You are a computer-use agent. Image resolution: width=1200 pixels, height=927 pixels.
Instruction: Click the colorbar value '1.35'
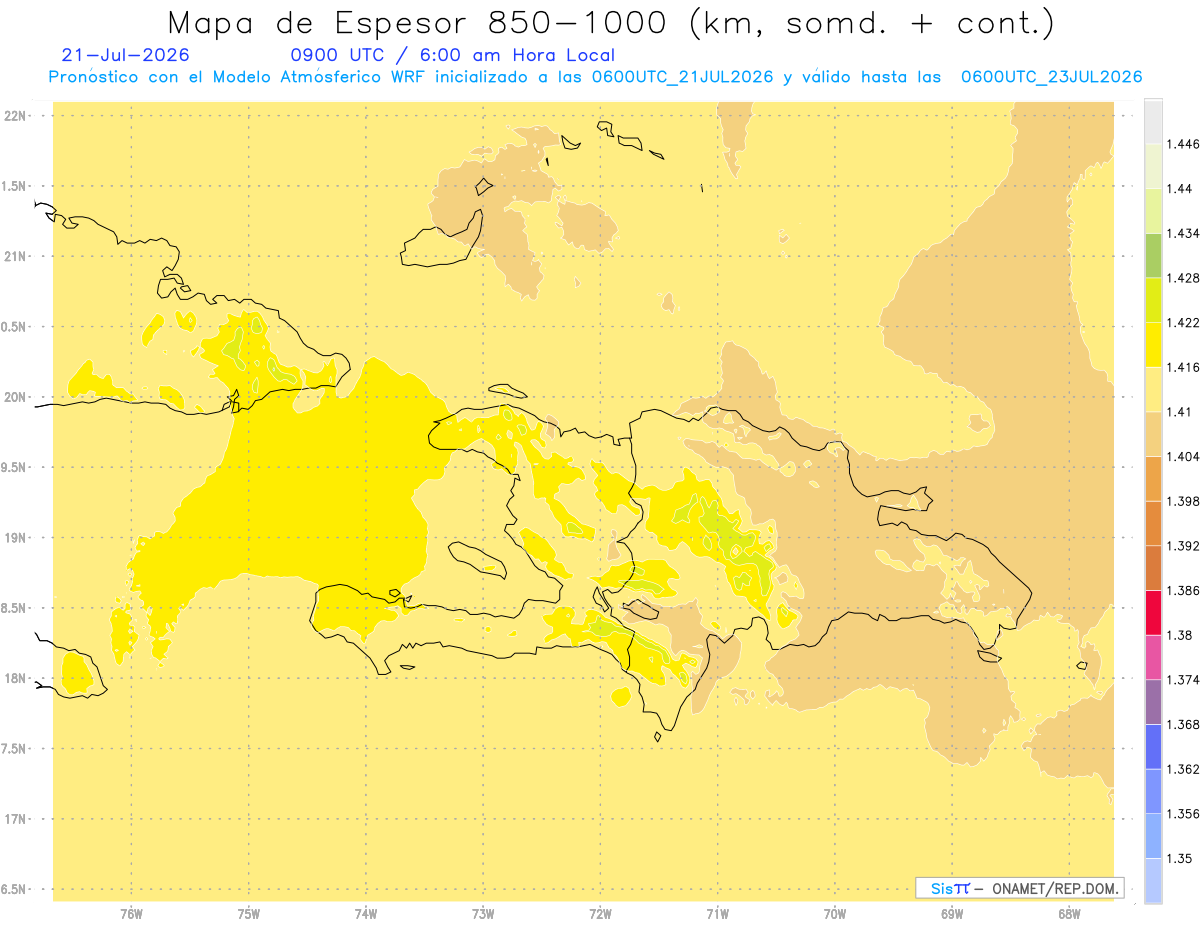point(1181,858)
